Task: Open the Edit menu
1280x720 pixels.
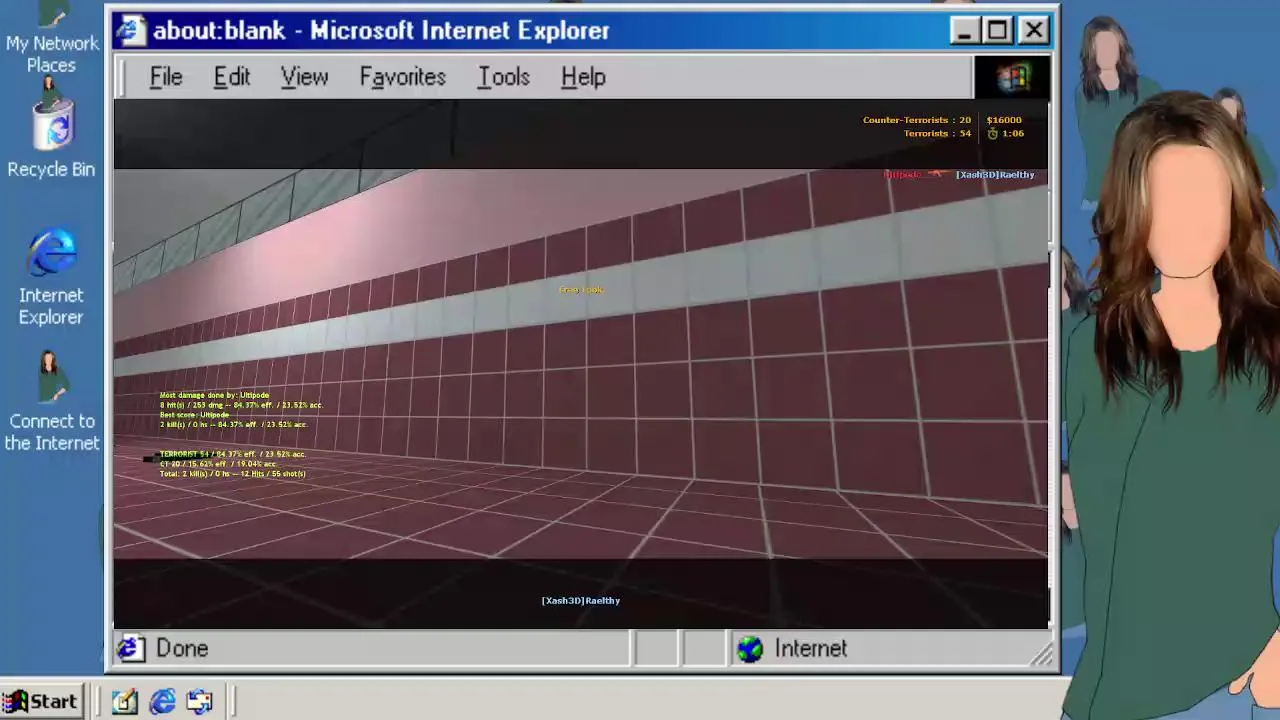Action: (x=232, y=77)
